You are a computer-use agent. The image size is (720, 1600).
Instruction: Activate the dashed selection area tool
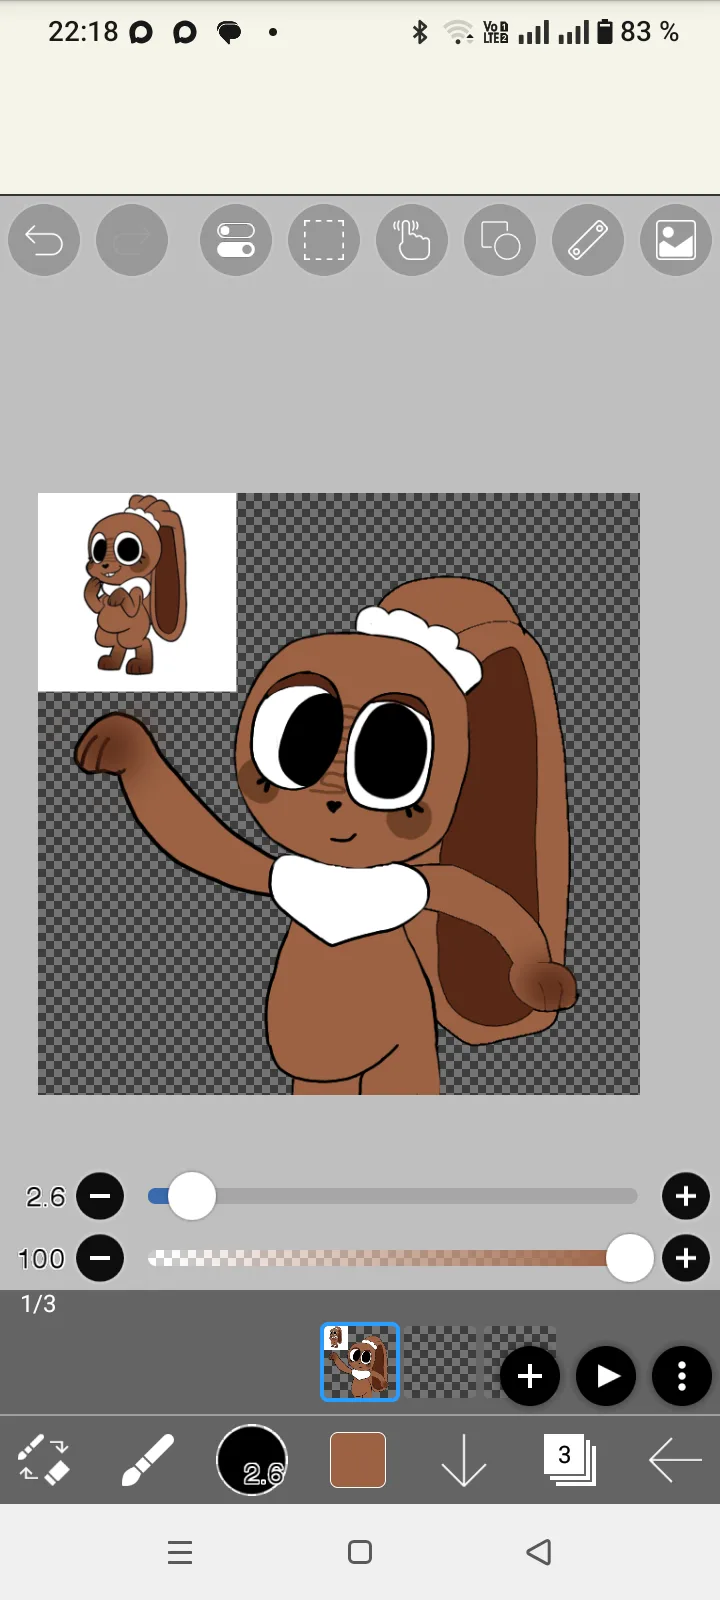(324, 240)
